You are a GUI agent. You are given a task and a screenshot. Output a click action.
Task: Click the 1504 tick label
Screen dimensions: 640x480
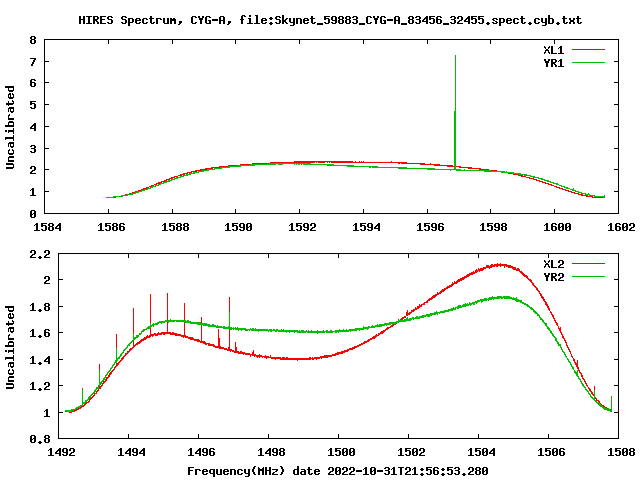481,452
